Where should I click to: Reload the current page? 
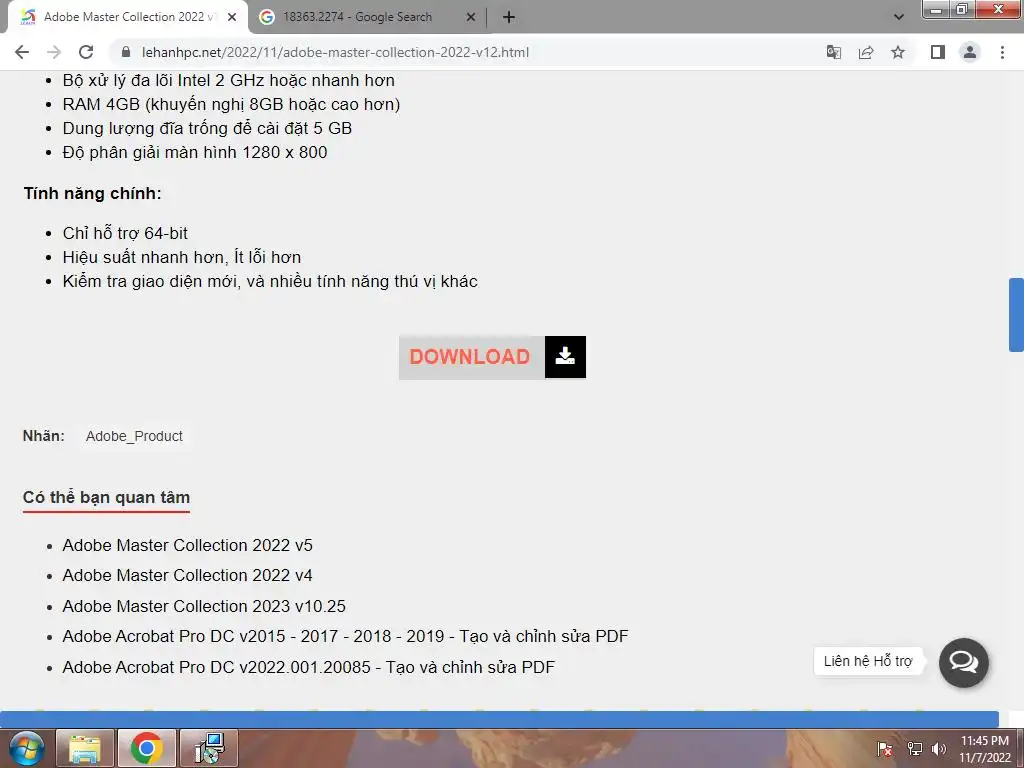[x=86, y=52]
